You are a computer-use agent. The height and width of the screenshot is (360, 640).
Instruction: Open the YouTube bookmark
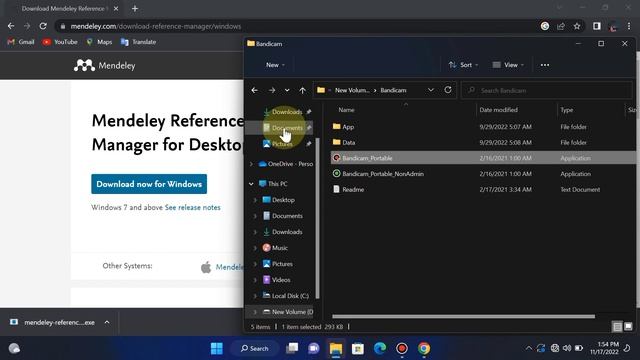pyautogui.click(x=60, y=42)
